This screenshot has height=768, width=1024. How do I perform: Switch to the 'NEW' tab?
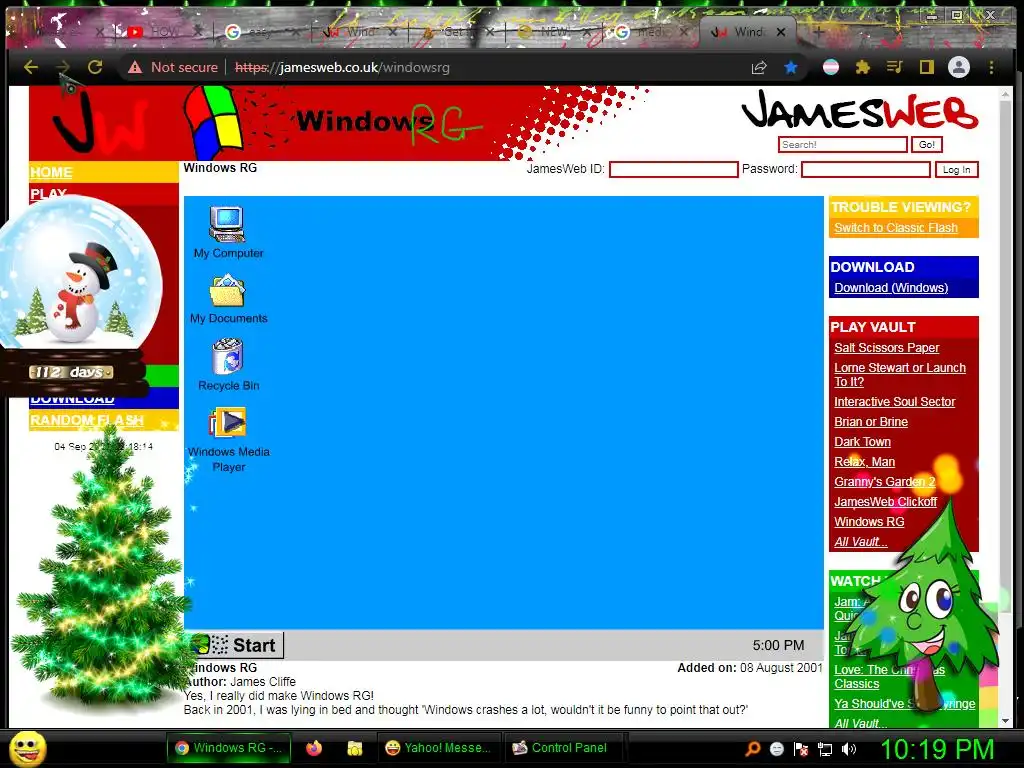[552, 31]
